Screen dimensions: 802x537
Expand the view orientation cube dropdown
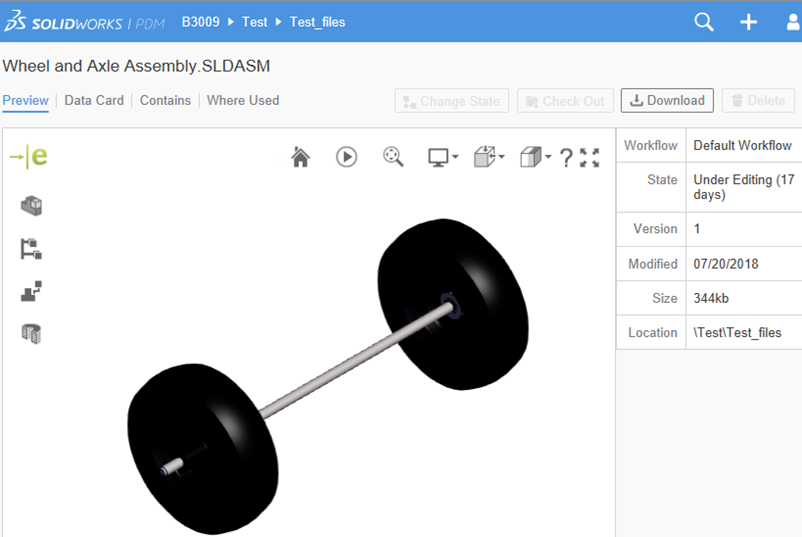(489, 157)
